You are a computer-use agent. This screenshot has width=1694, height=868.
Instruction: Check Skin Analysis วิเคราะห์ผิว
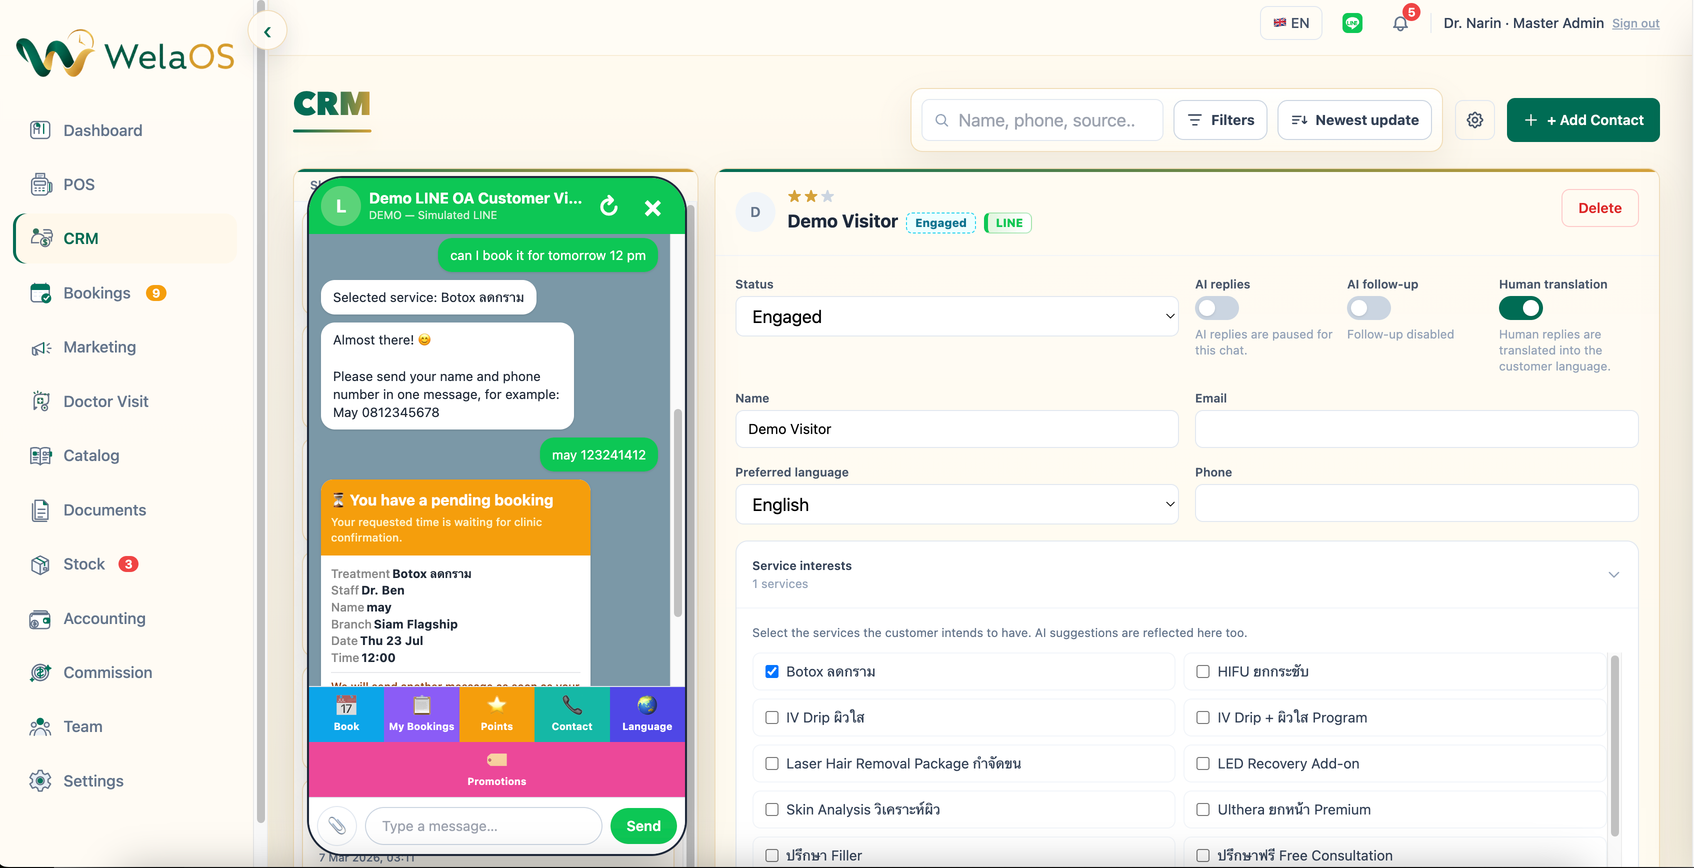click(x=772, y=810)
